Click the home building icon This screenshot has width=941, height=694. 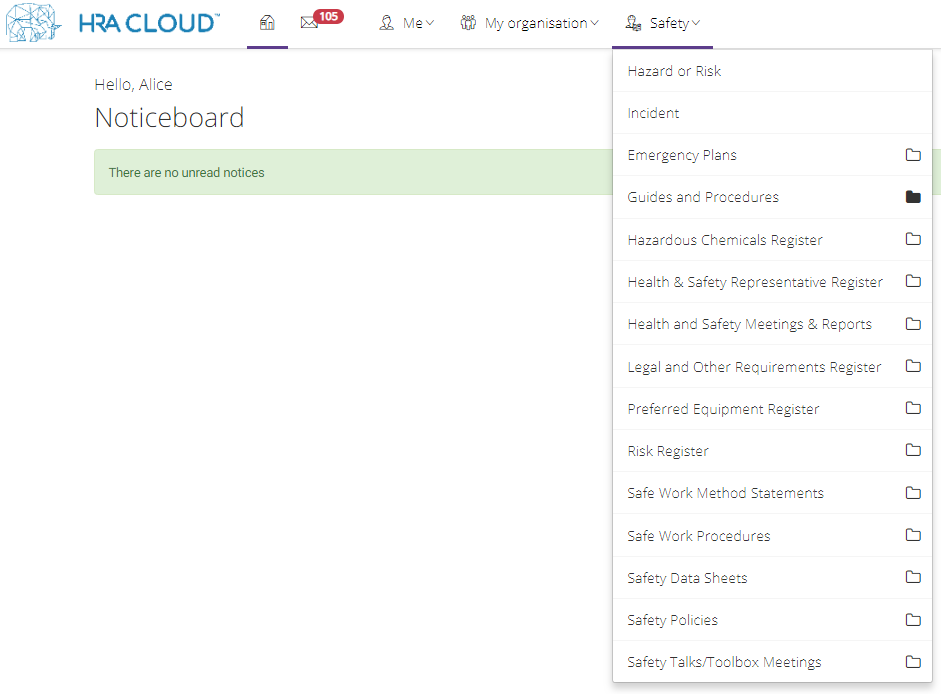coord(267,23)
